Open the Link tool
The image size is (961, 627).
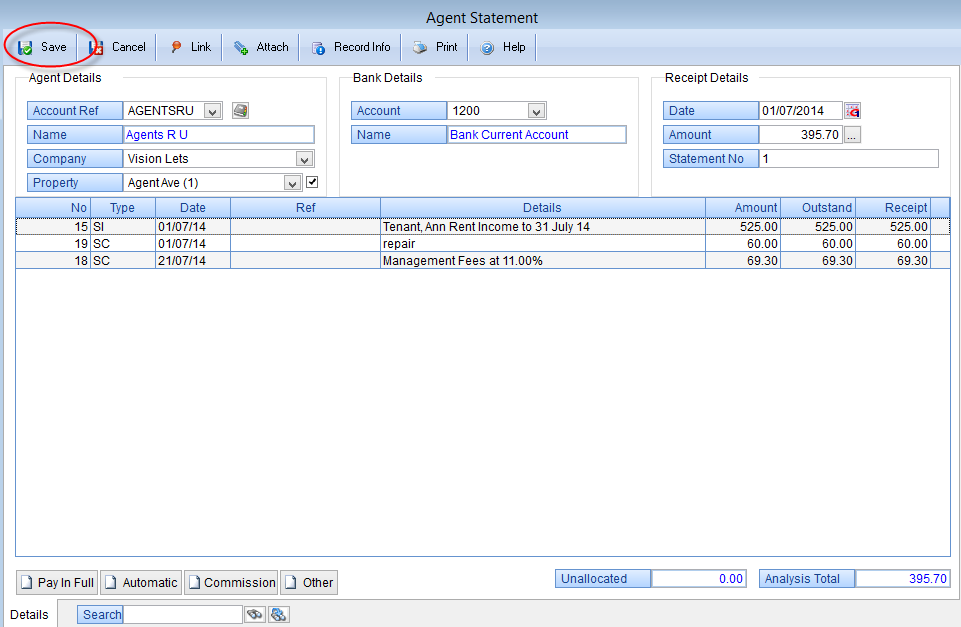click(191, 47)
